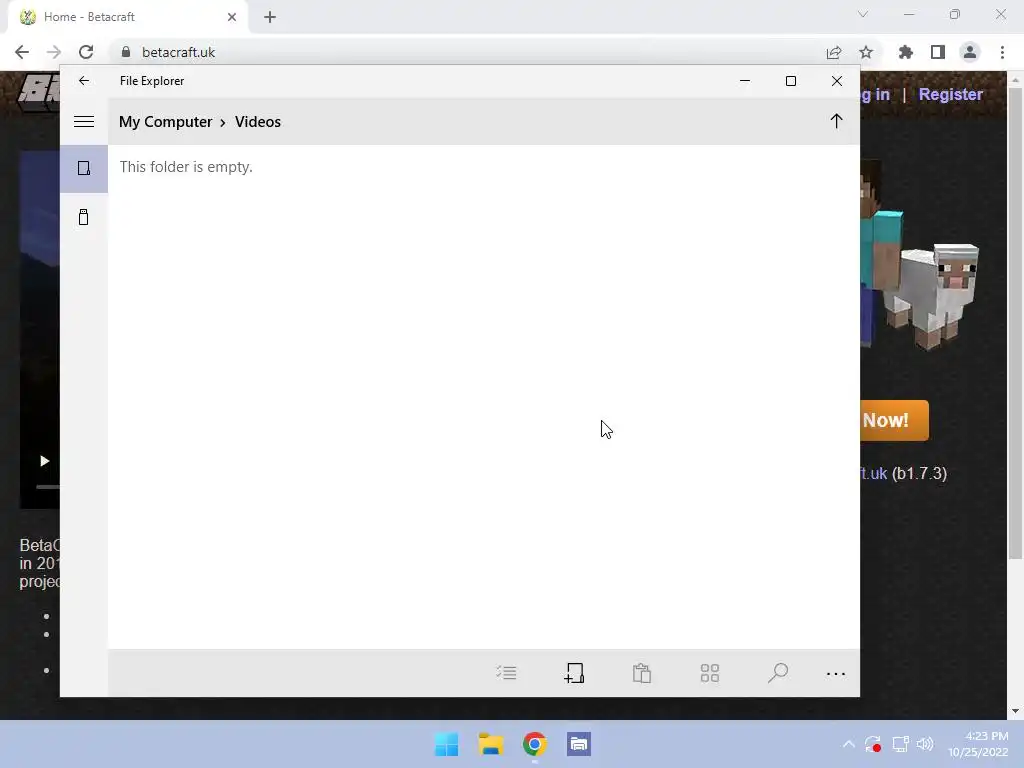Maximize the File Explorer window
Image resolution: width=1024 pixels, height=768 pixels.
[791, 81]
